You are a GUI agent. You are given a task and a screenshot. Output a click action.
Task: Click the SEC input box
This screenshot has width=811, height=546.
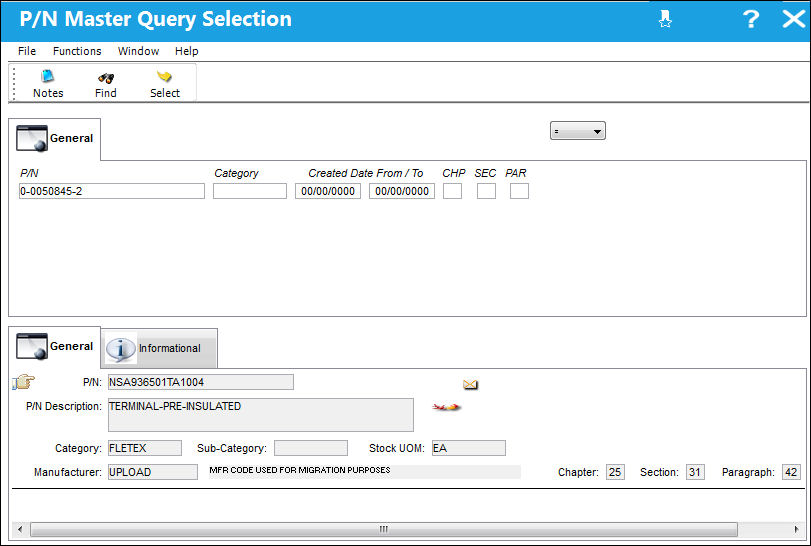486,191
